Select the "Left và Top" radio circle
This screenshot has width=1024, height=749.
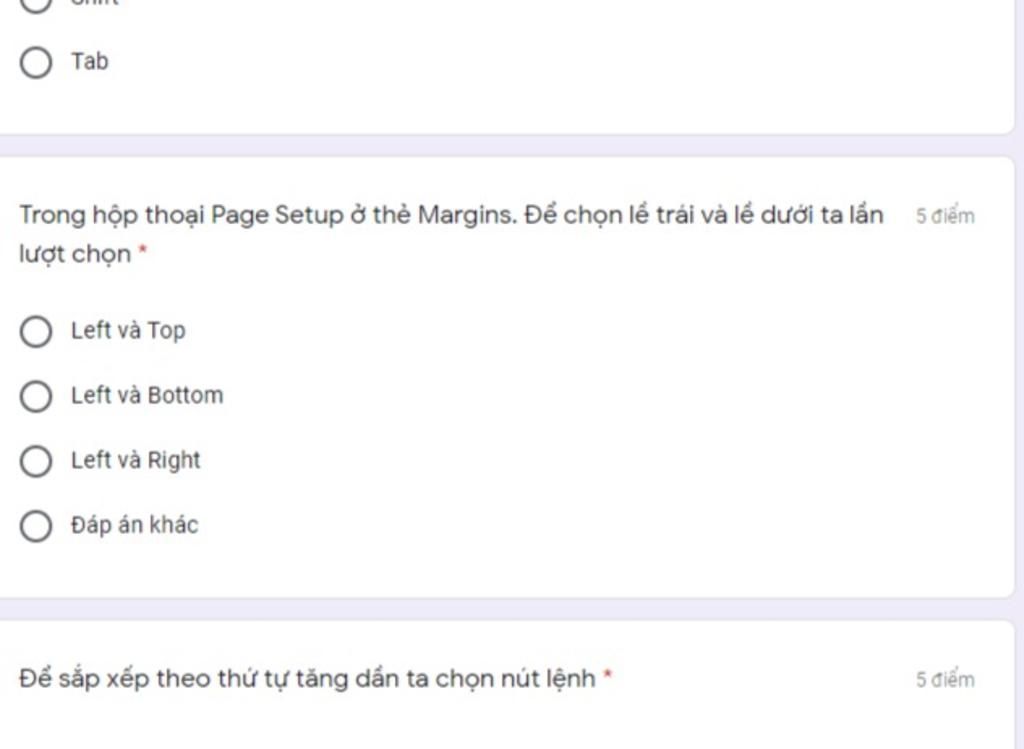tap(36, 331)
